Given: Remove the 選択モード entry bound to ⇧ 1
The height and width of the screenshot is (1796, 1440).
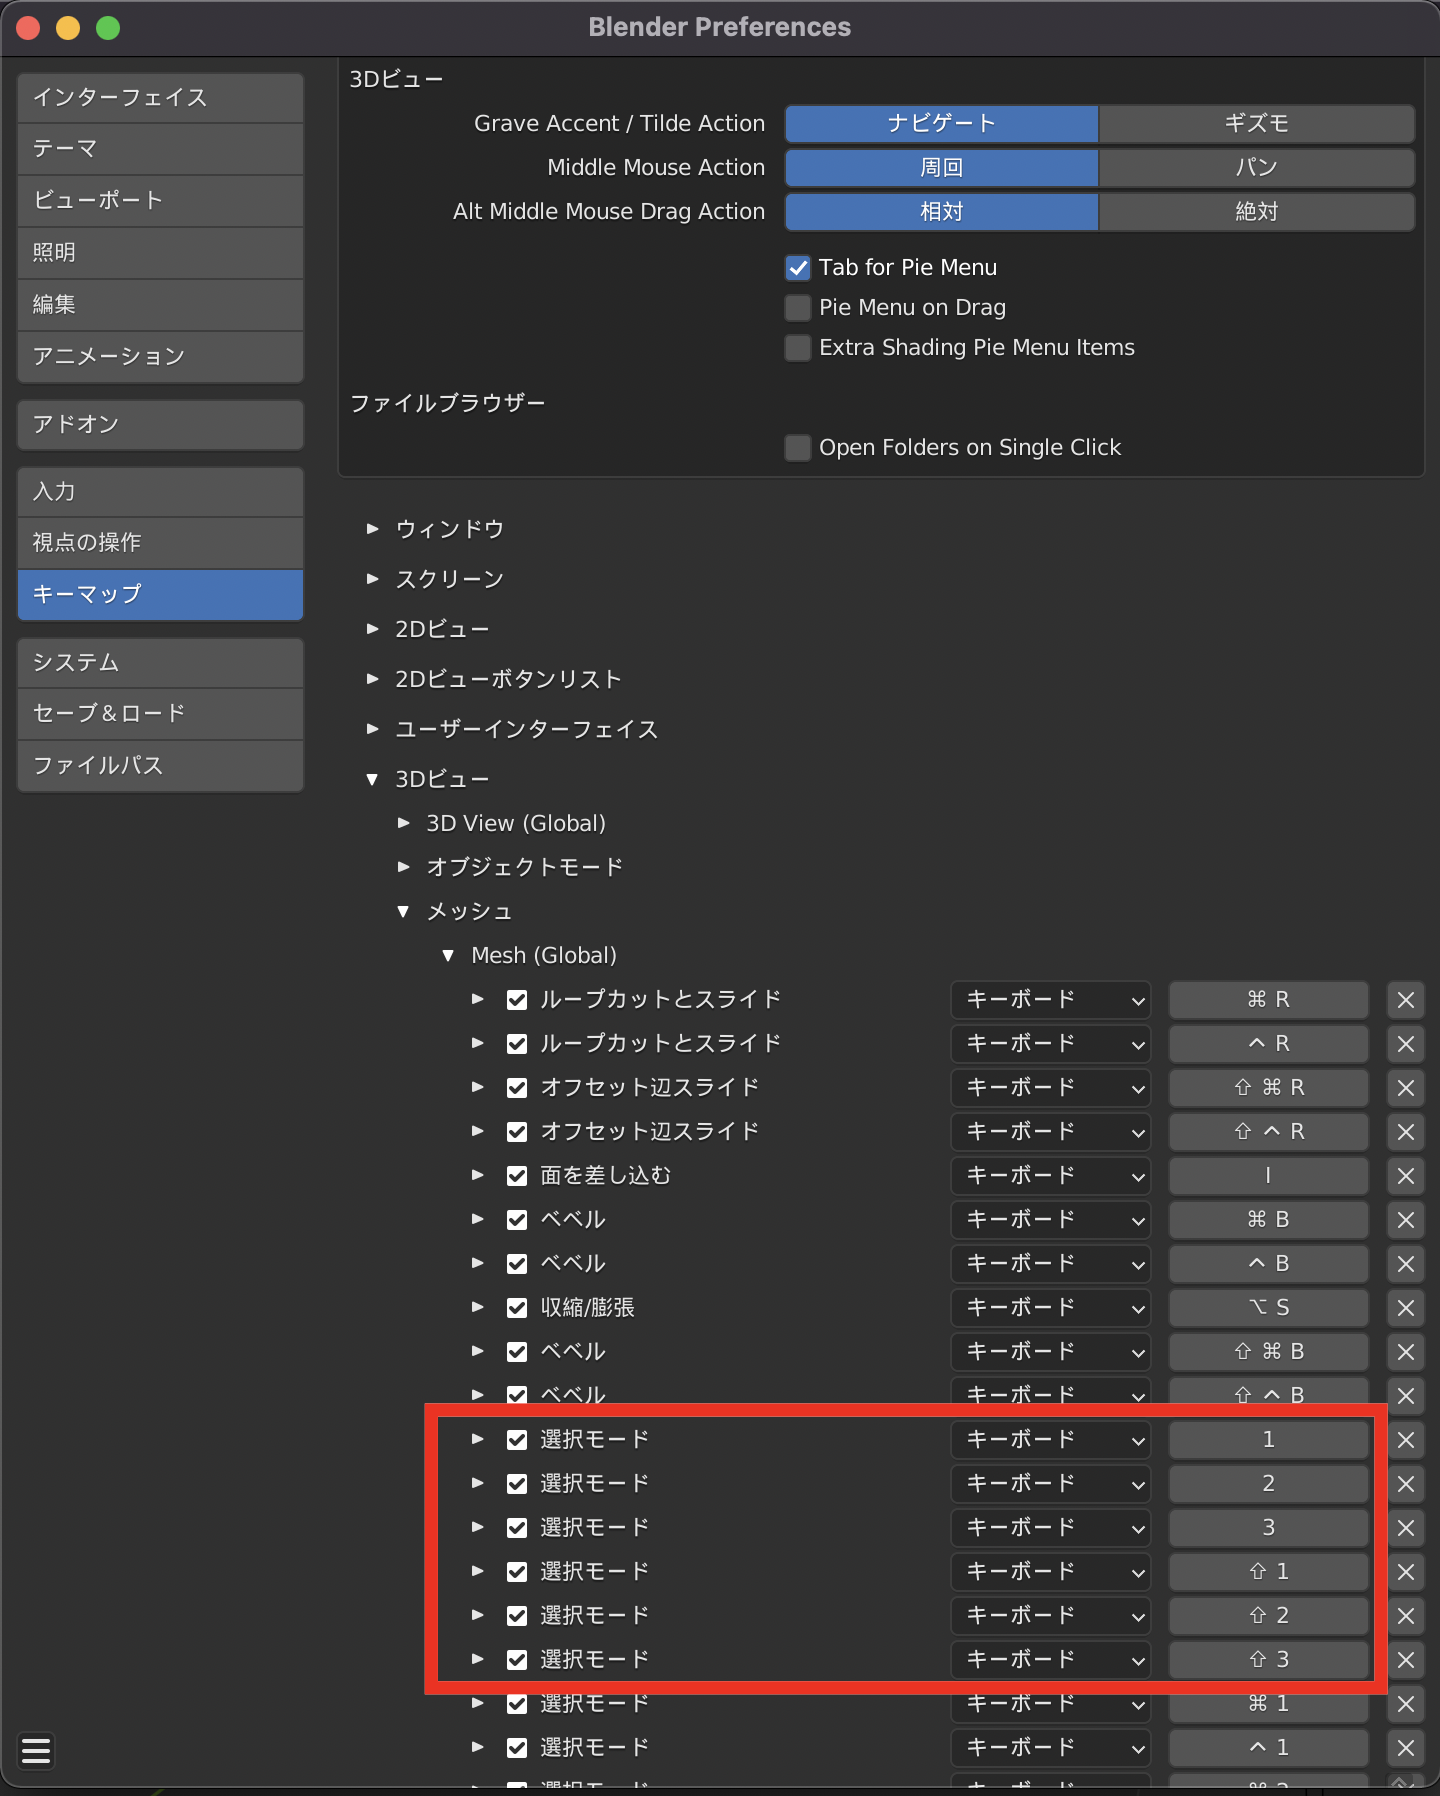Looking at the screenshot, I should 1405,1572.
